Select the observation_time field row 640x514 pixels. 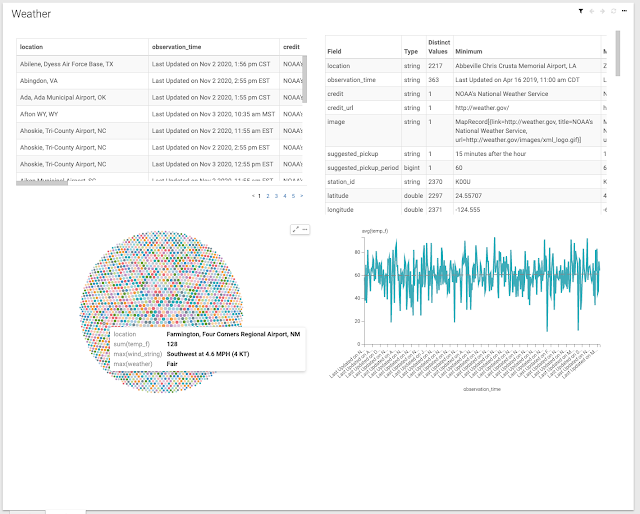466,80
